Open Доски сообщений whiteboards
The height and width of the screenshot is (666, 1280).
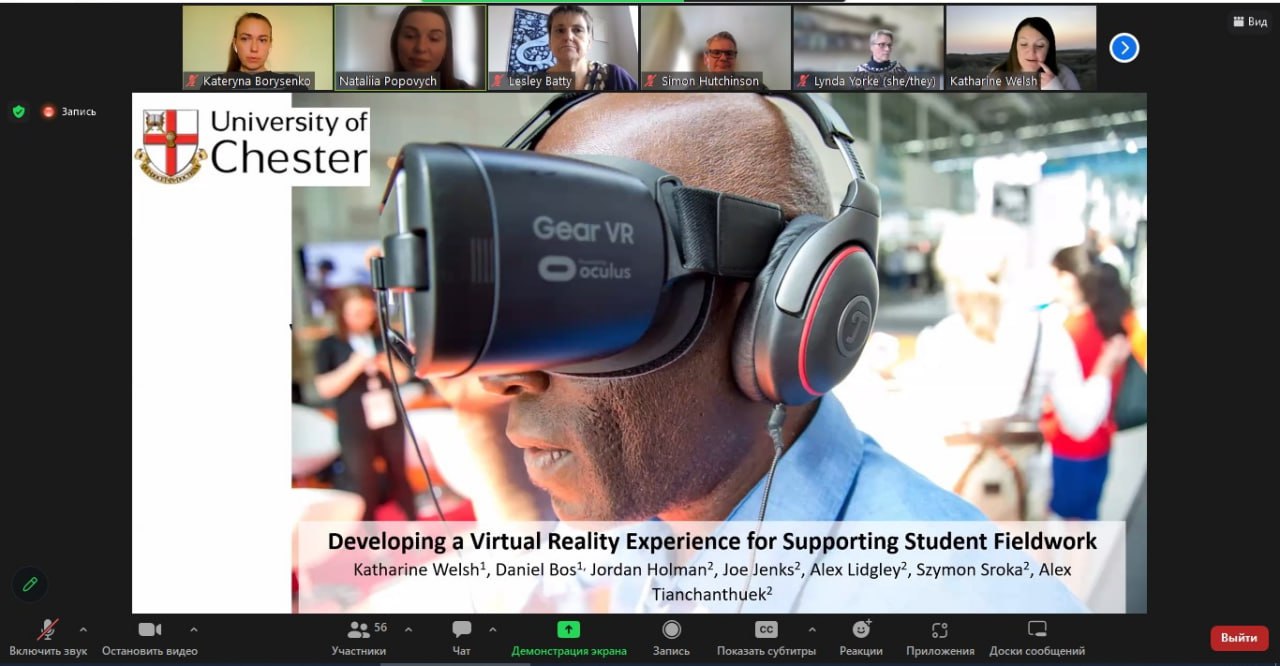pyautogui.click(x=1036, y=638)
